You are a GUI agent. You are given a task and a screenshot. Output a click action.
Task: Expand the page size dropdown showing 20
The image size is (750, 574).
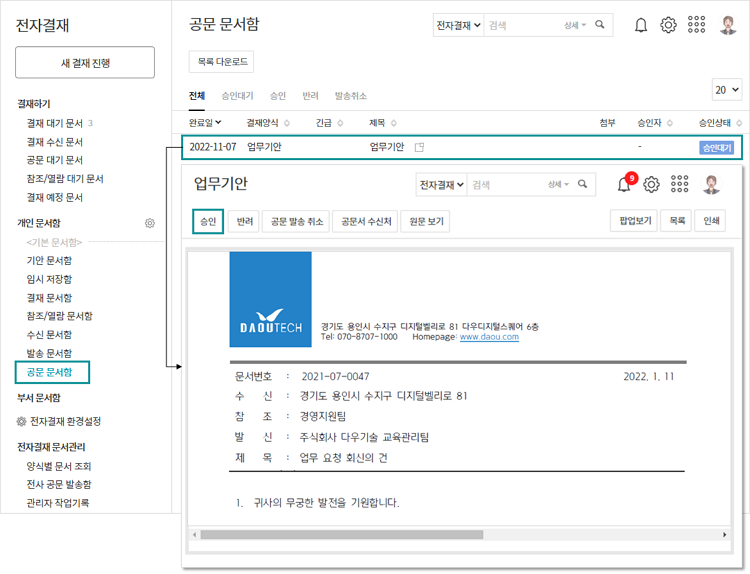point(727,89)
